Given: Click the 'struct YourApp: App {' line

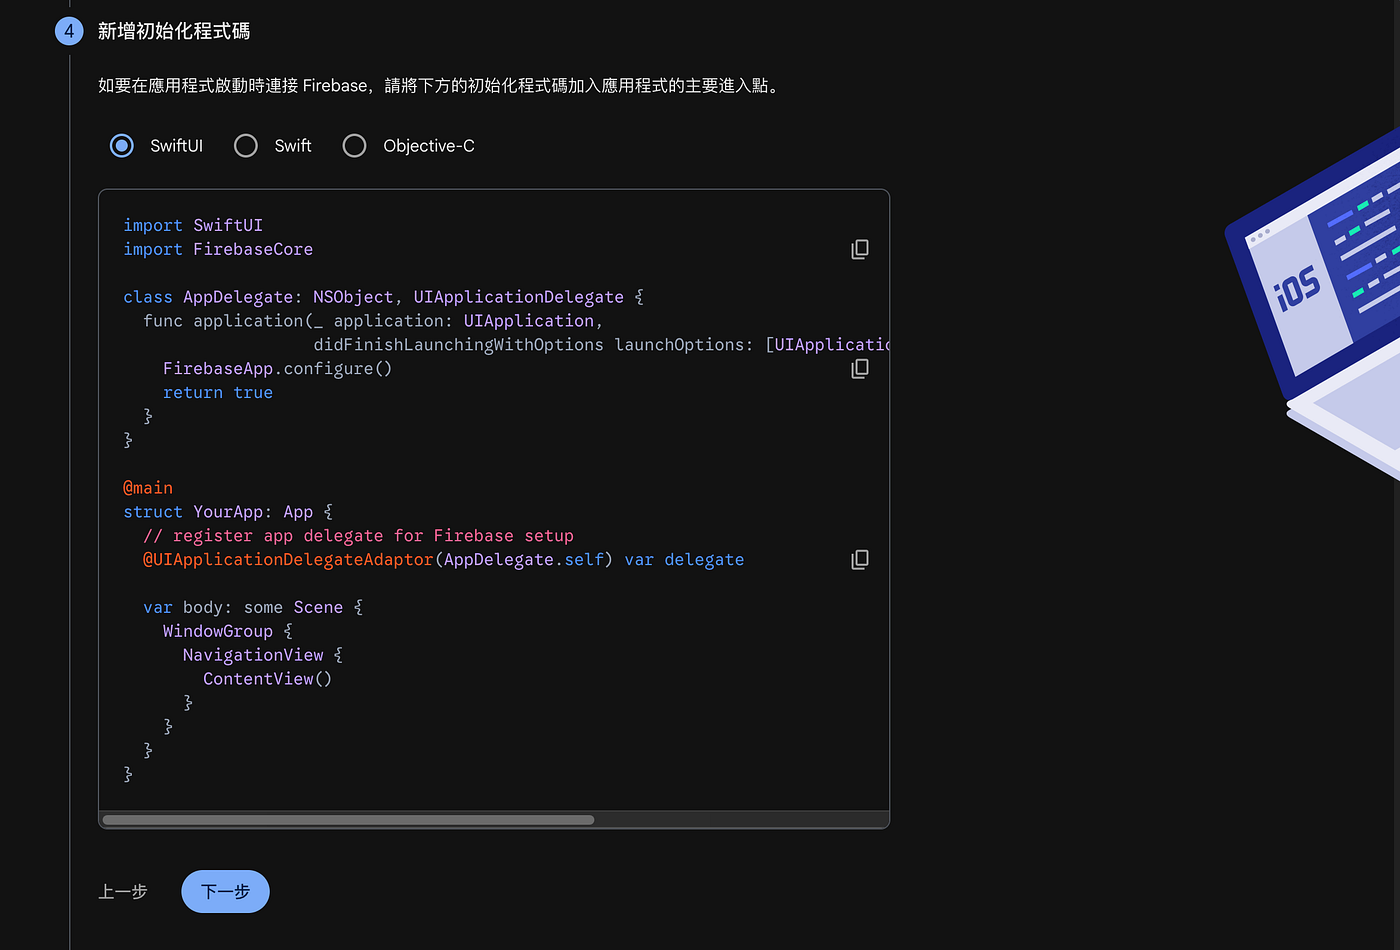Looking at the screenshot, I should coord(228,512).
